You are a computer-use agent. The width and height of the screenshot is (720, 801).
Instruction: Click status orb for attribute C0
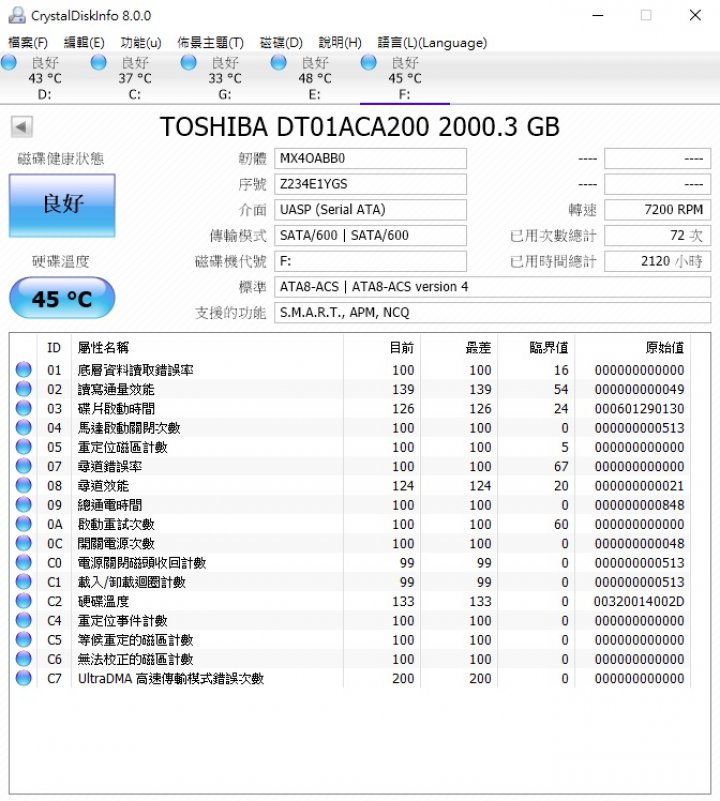coord(24,562)
